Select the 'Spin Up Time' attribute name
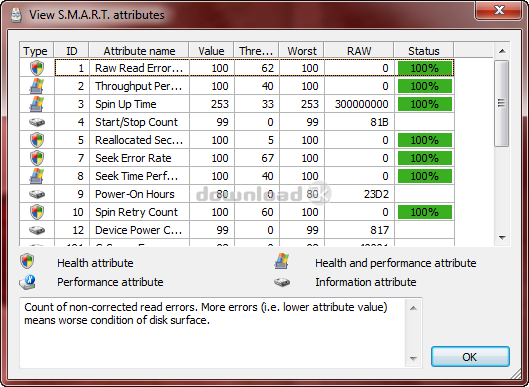529x387 pixels. (x=126, y=104)
